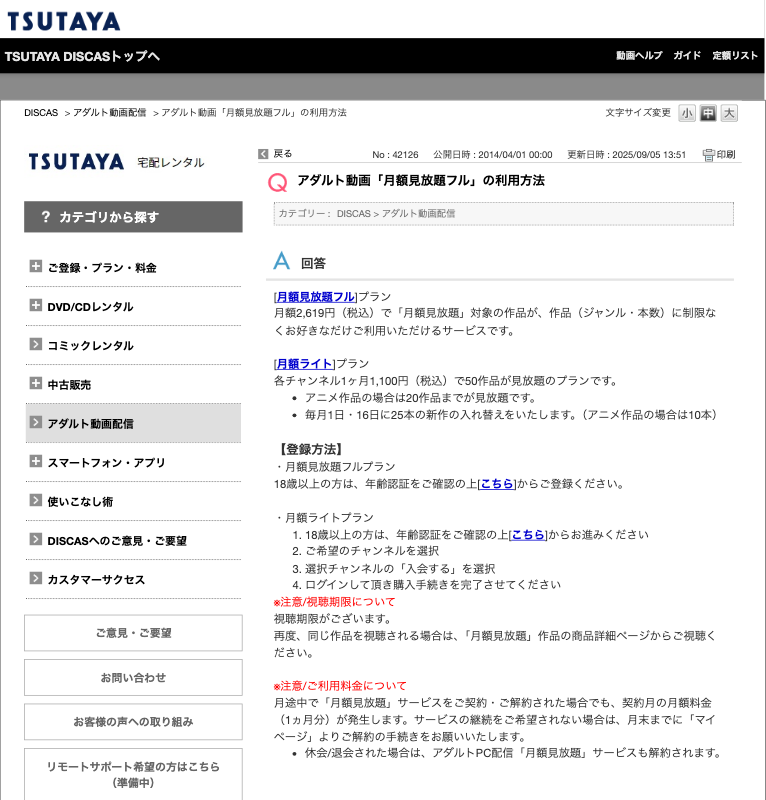Click the No : 42126 article number
The image size is (766, 800).
(x=395, y=155)
